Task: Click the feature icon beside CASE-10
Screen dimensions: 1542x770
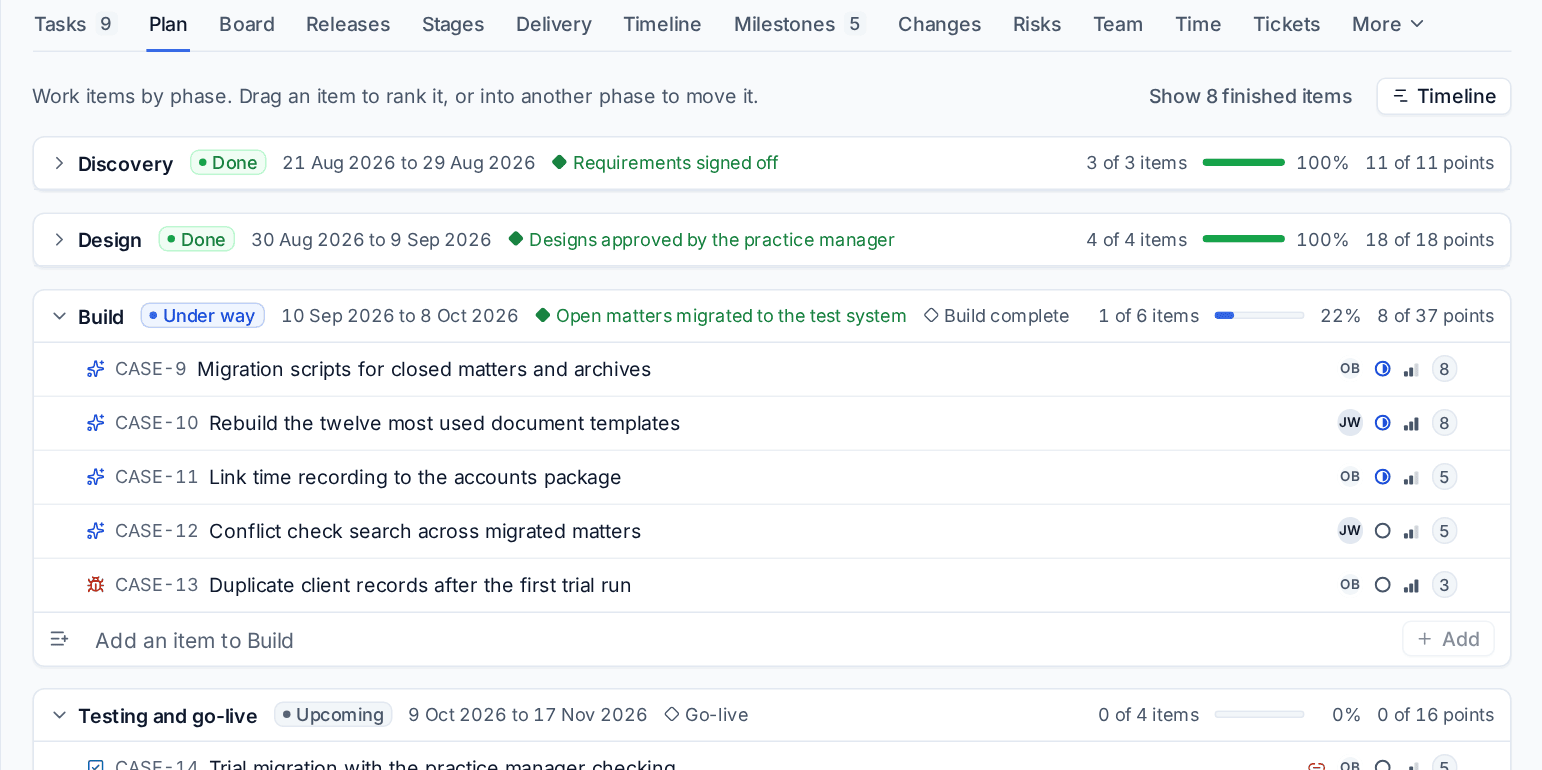Action: (x=96, y=423)
